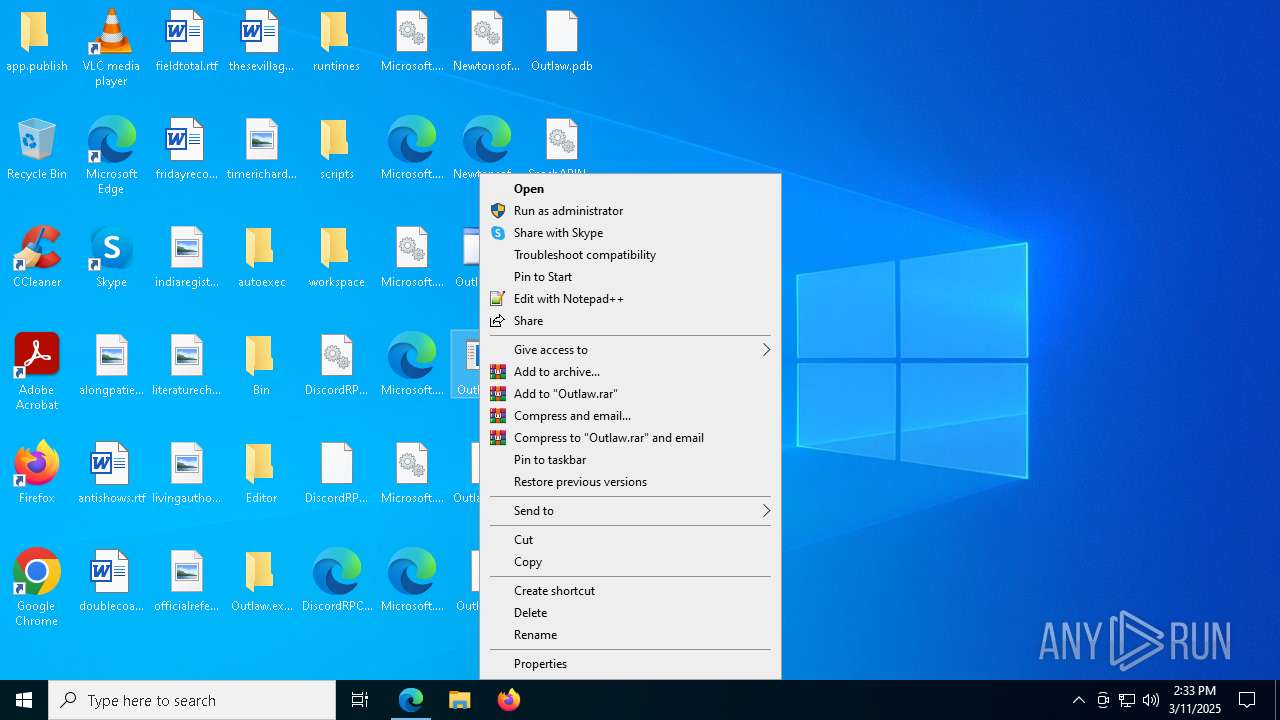This screenshot has height=720, width=1280.
Task: Select the Outlaw.ex... folder icon
Action: [261, 572]
